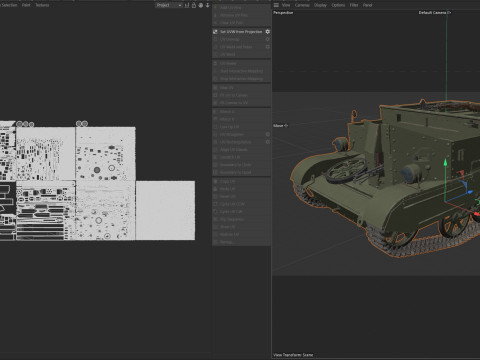
Task: Click the Copy UV command
Action: [x=241, y=181]
